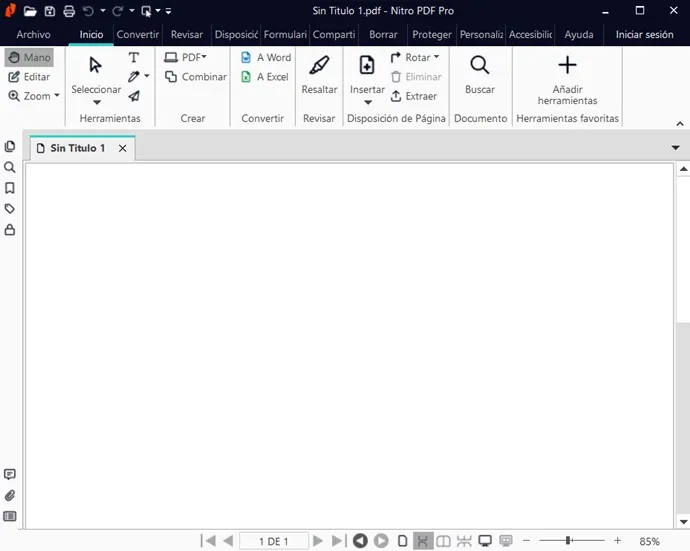Open the Redo history dropdown arrow
This screenshot has width=690, height=551.
pos(132,11)
